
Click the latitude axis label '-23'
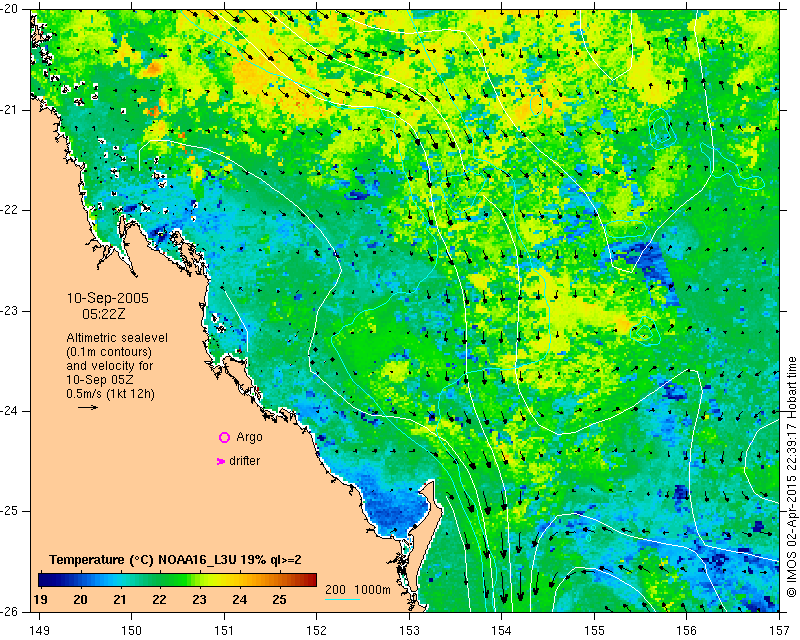[x=9, y=310]
